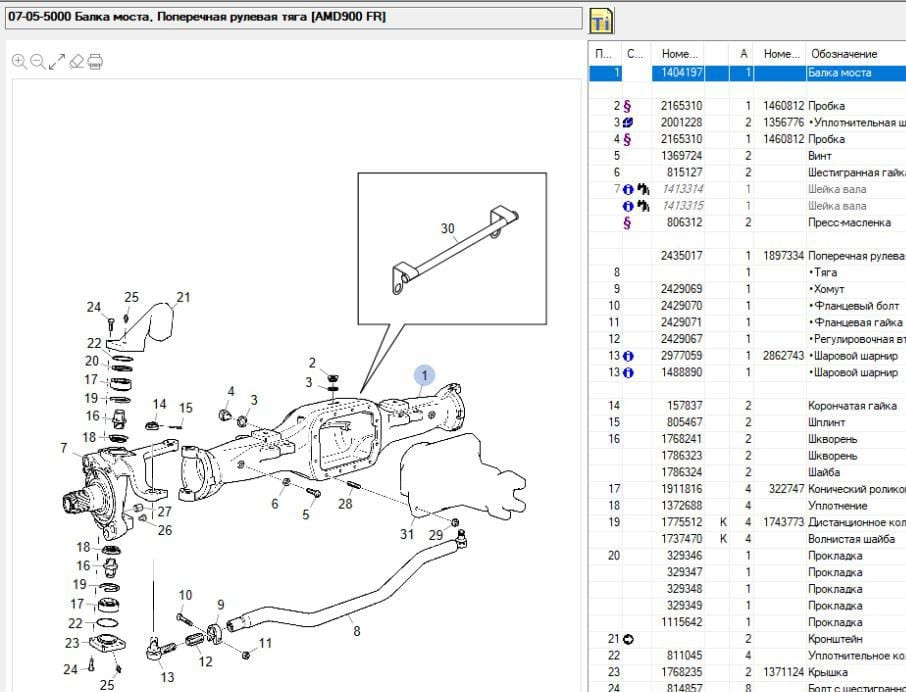Click the kit icon on row 3
The height and width of the screenshot is (692, 906).
click(628, 123)
